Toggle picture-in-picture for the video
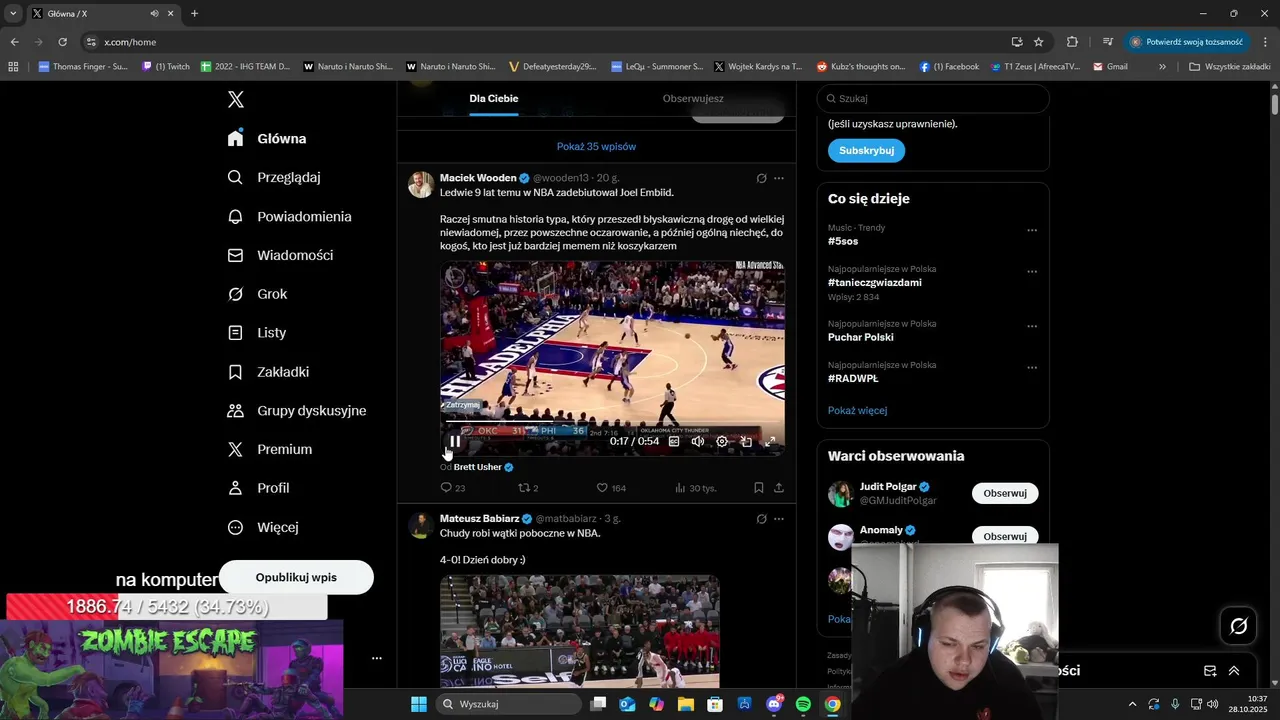The height and width of the screenshot is (720, 1280). (x=746, y=441)
